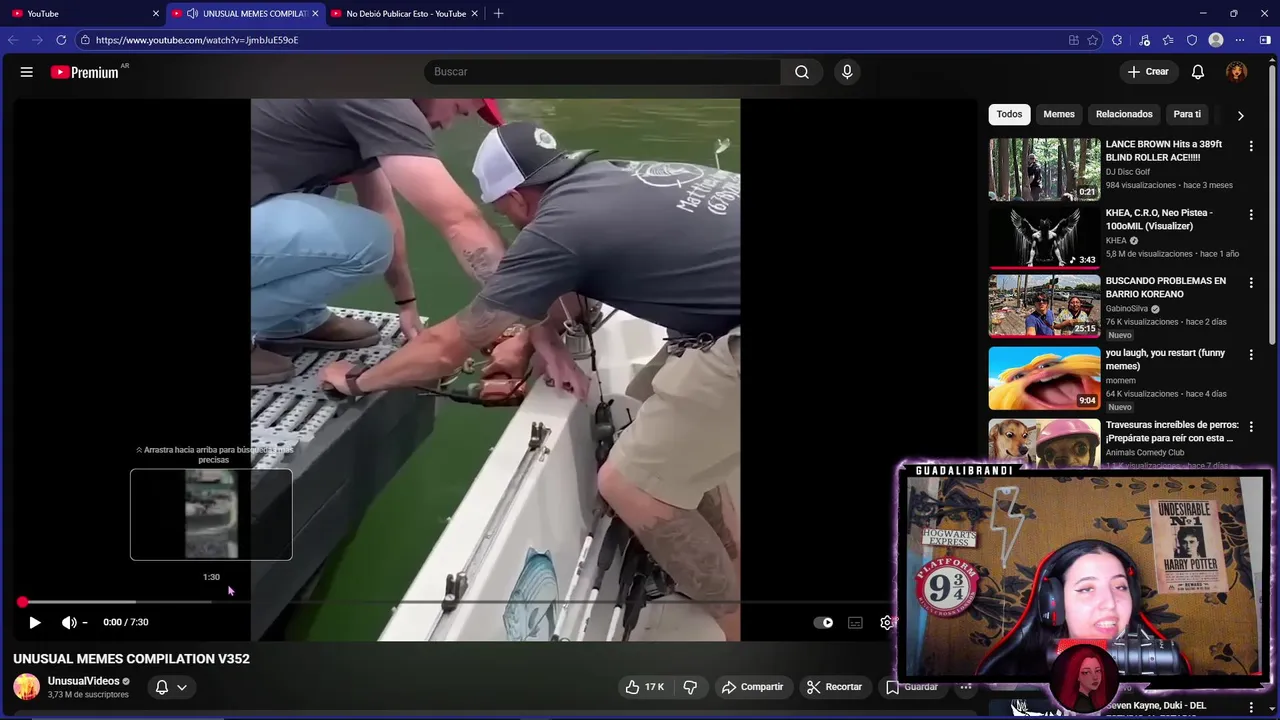Click the red playhead scrubber dot
Viewport: 1280px width, 720px height.
[x=22, y=602]
